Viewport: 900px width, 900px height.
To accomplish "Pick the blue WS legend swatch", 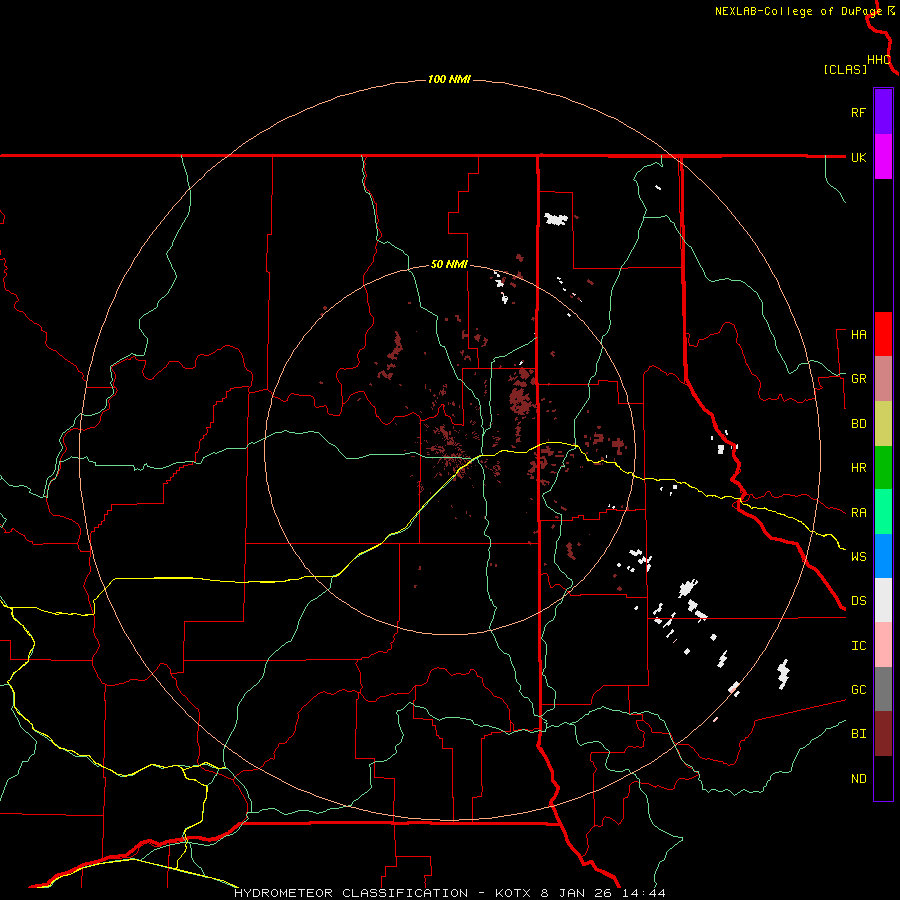I will (883, 556).
